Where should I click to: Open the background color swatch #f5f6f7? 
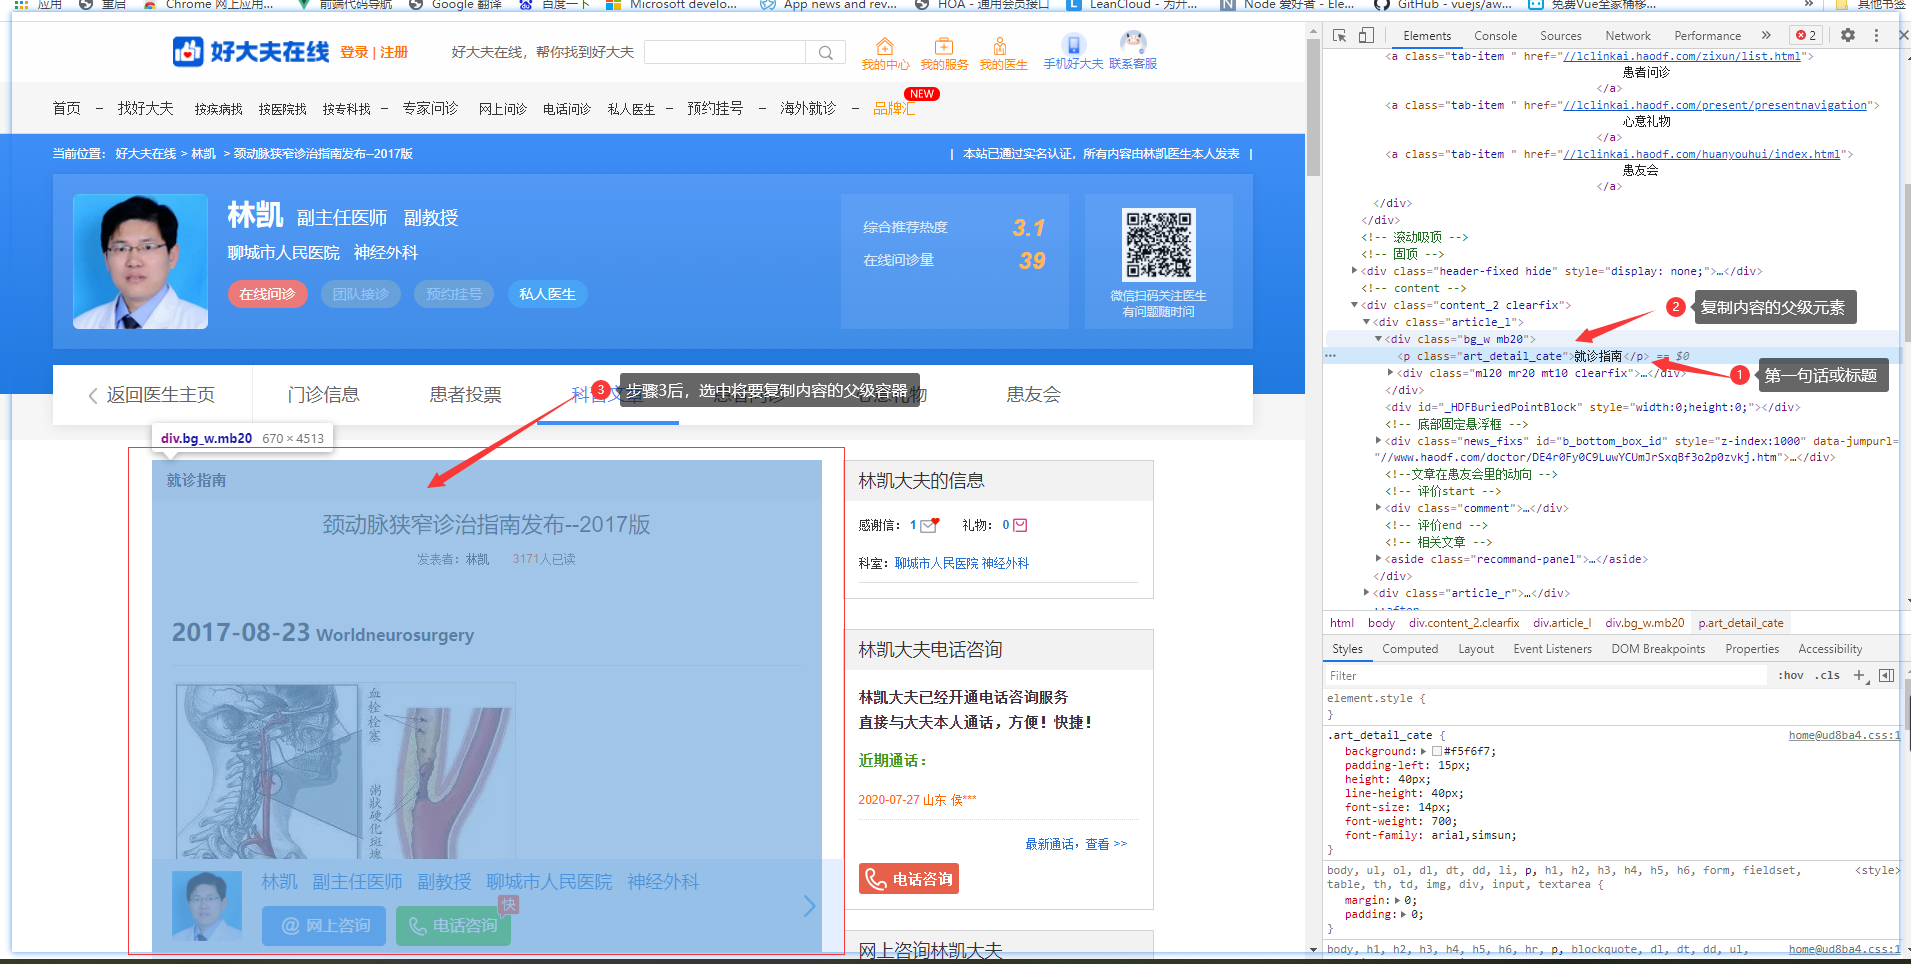coord(1437,751)
